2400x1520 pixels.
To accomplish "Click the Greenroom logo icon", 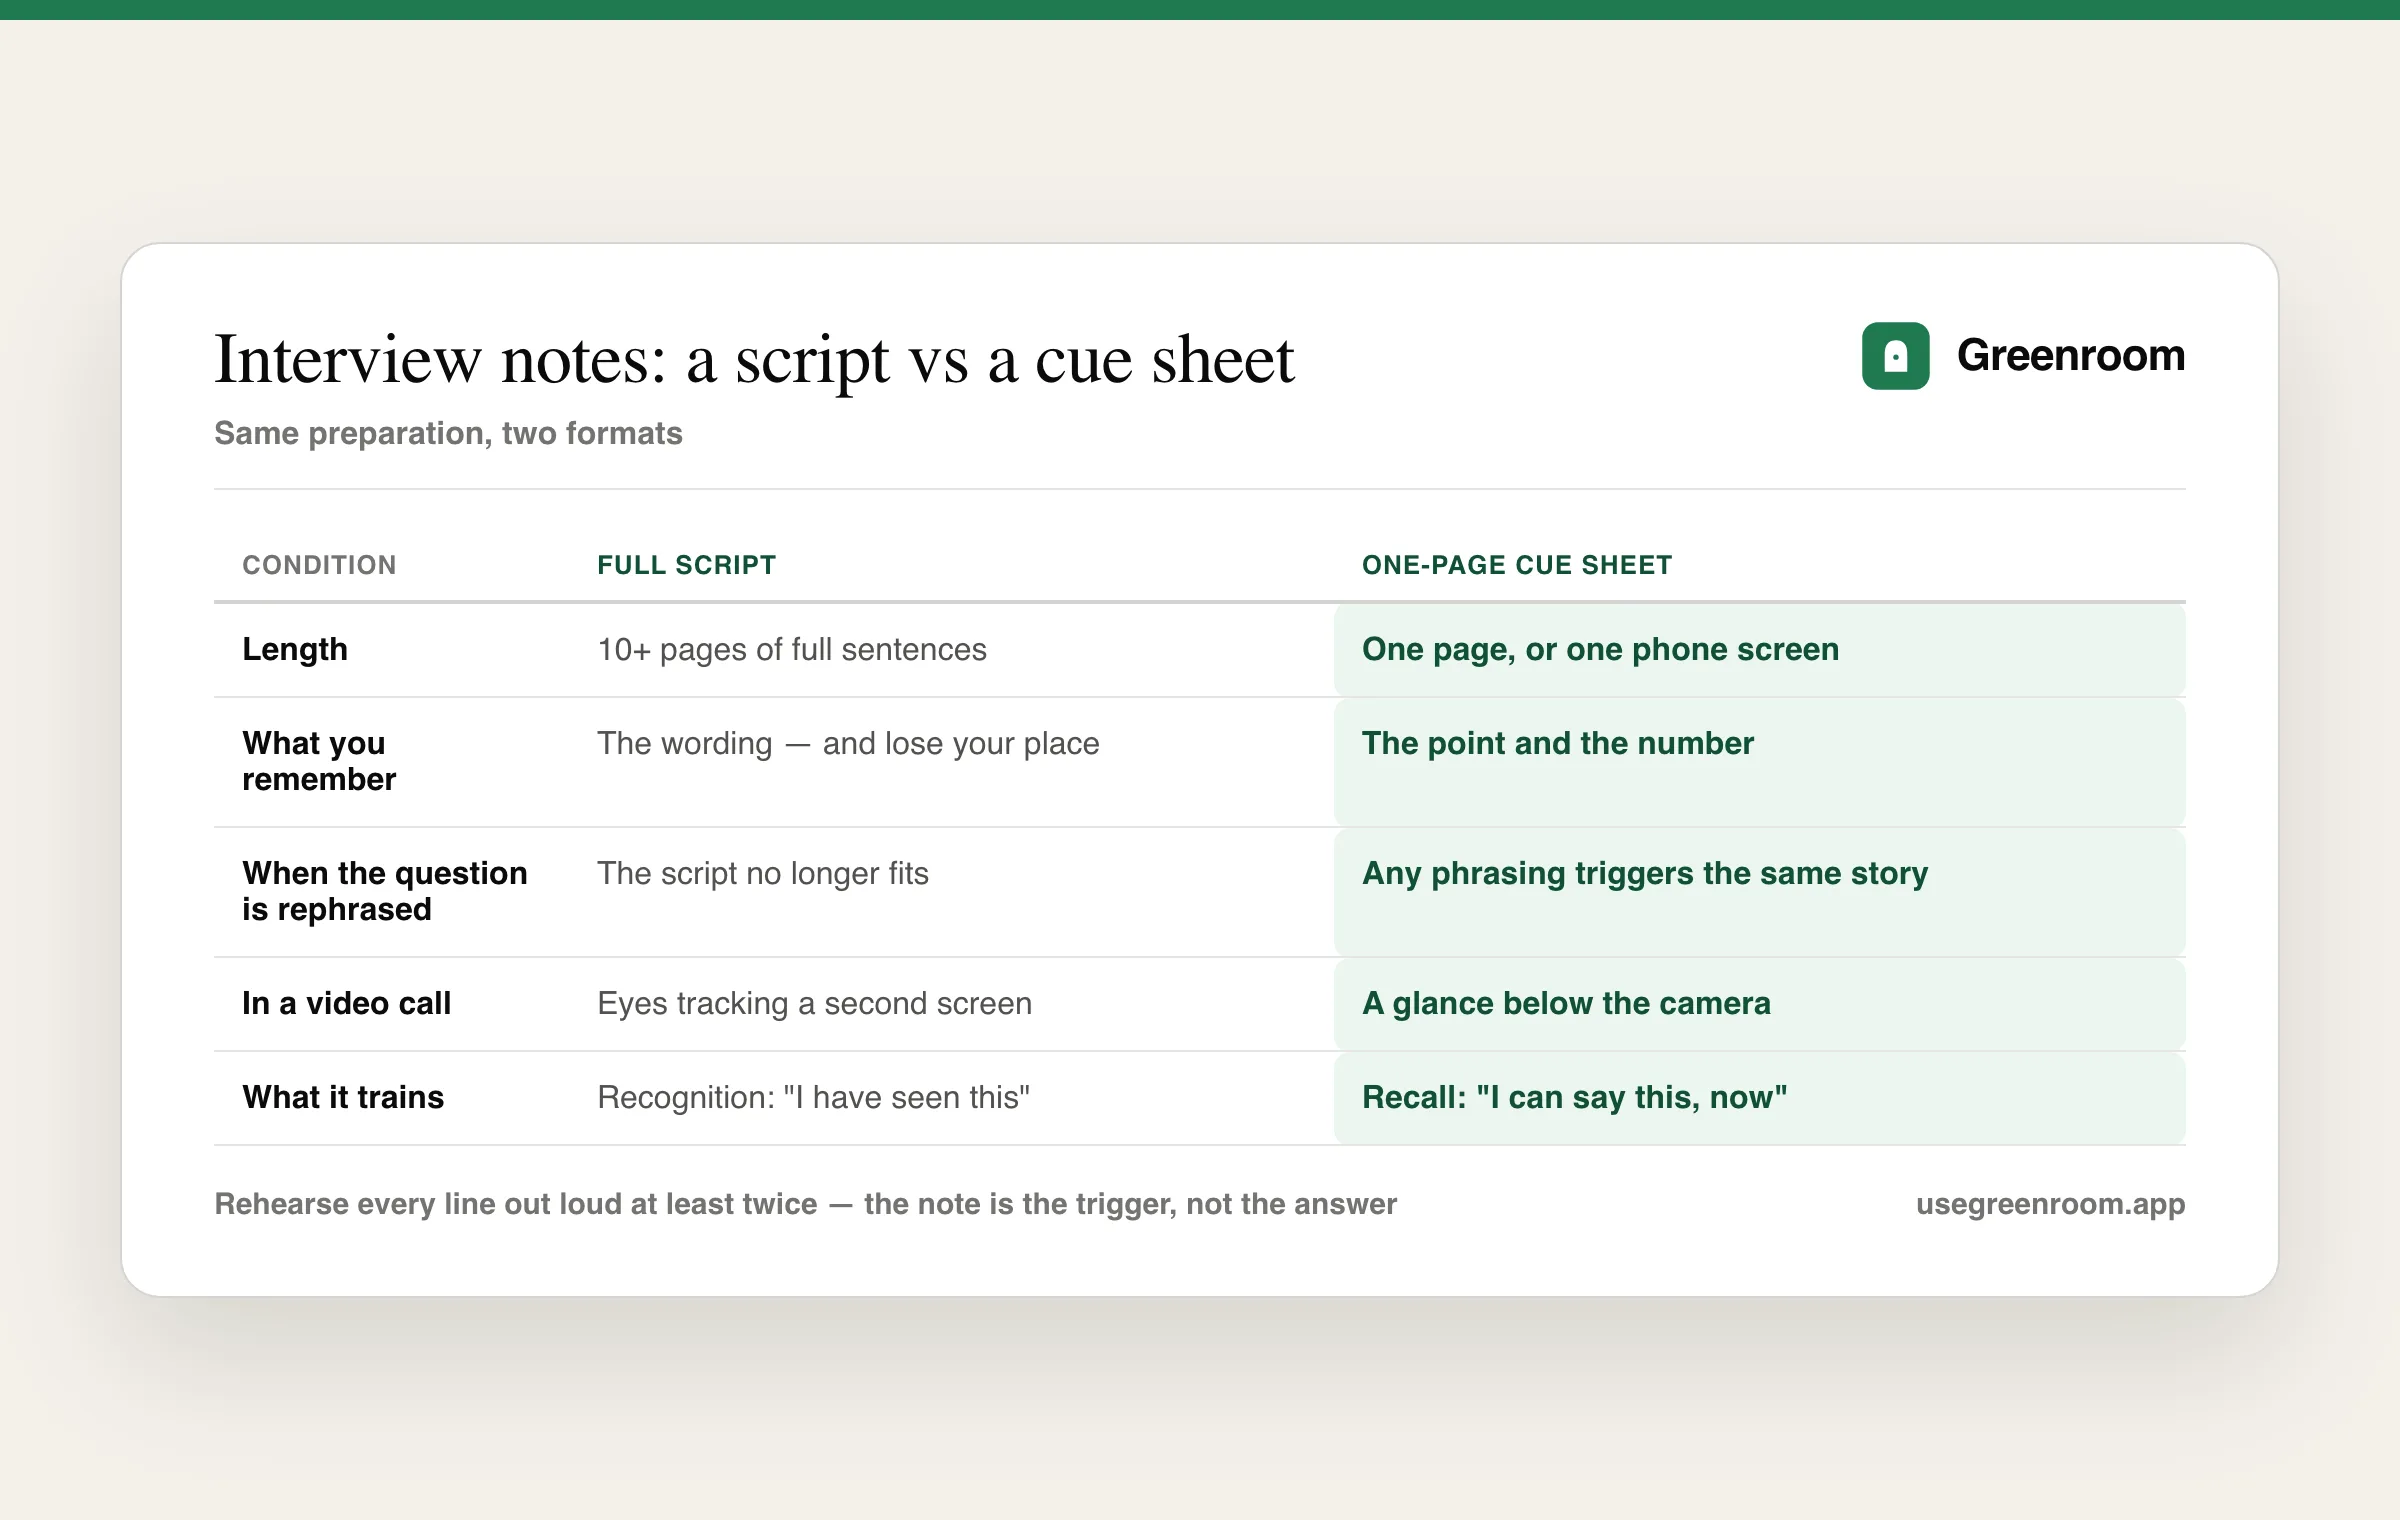I will pos(1895,356).
